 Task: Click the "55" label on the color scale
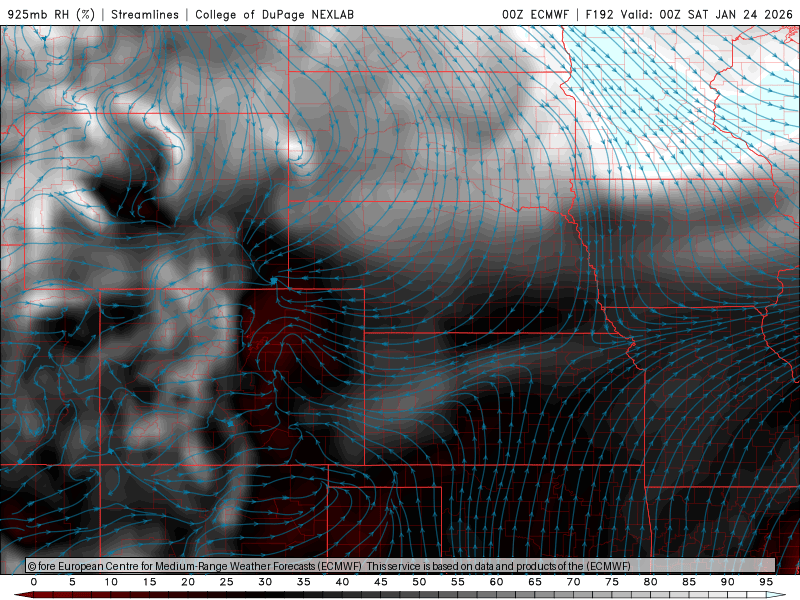[458, 582]
